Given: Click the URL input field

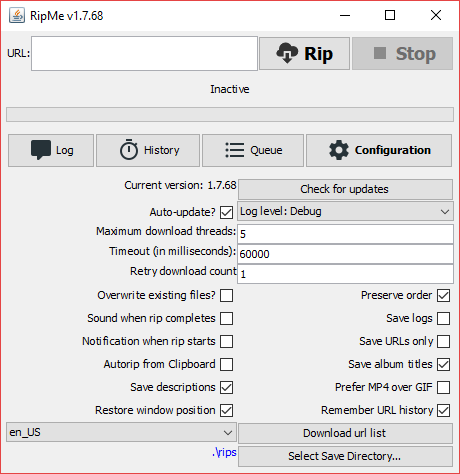Looking at the screenshot, I should click(x=144, y=53).
